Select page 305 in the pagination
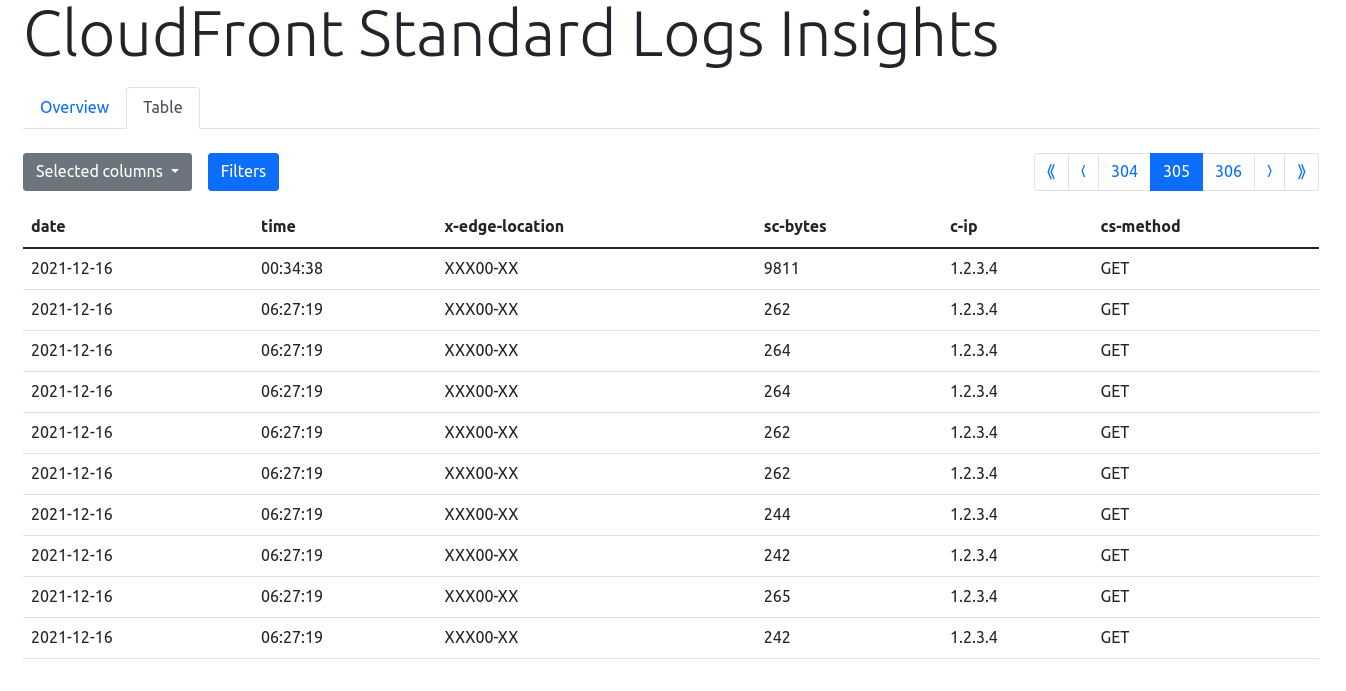 [x=1176, y=171]
